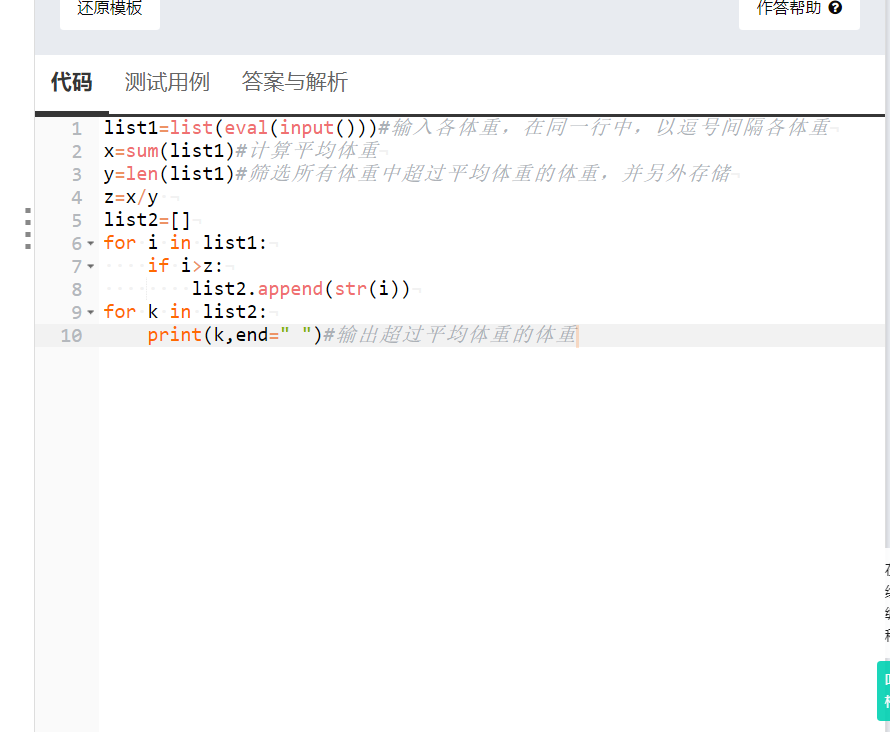Viewport: 890px width, 732px height.
Task: Collapse the fold arrow on line 9
Action: tap(91, 312)
